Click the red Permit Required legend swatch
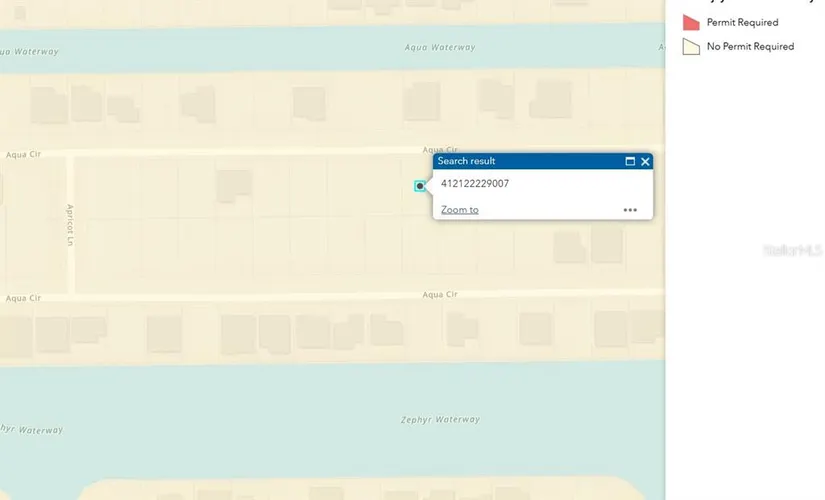This screenshot has width=825, height=500. (690, 22)
